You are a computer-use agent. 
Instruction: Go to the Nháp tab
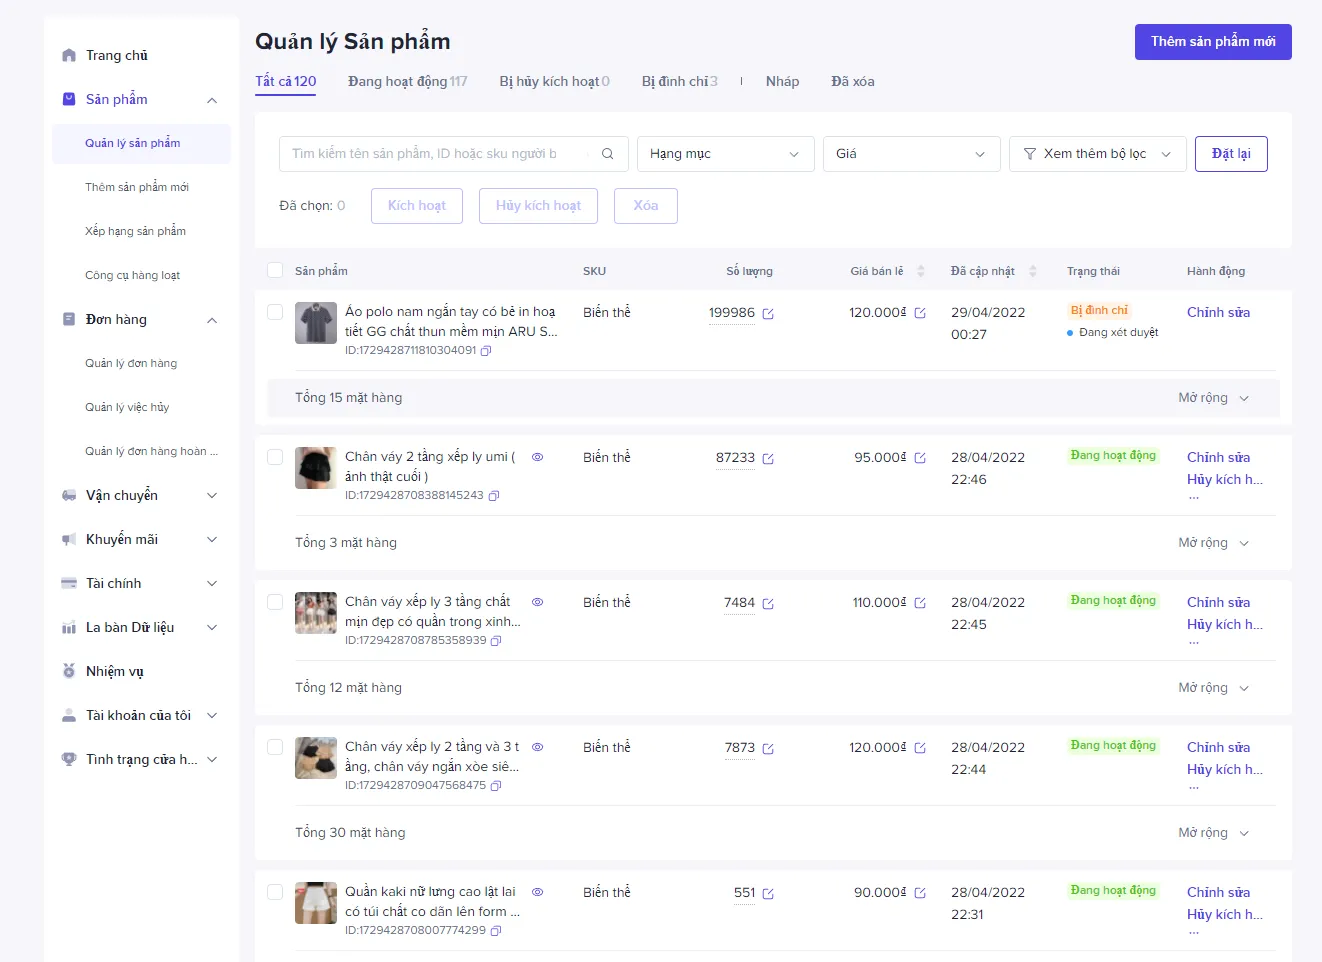(782, 82)
